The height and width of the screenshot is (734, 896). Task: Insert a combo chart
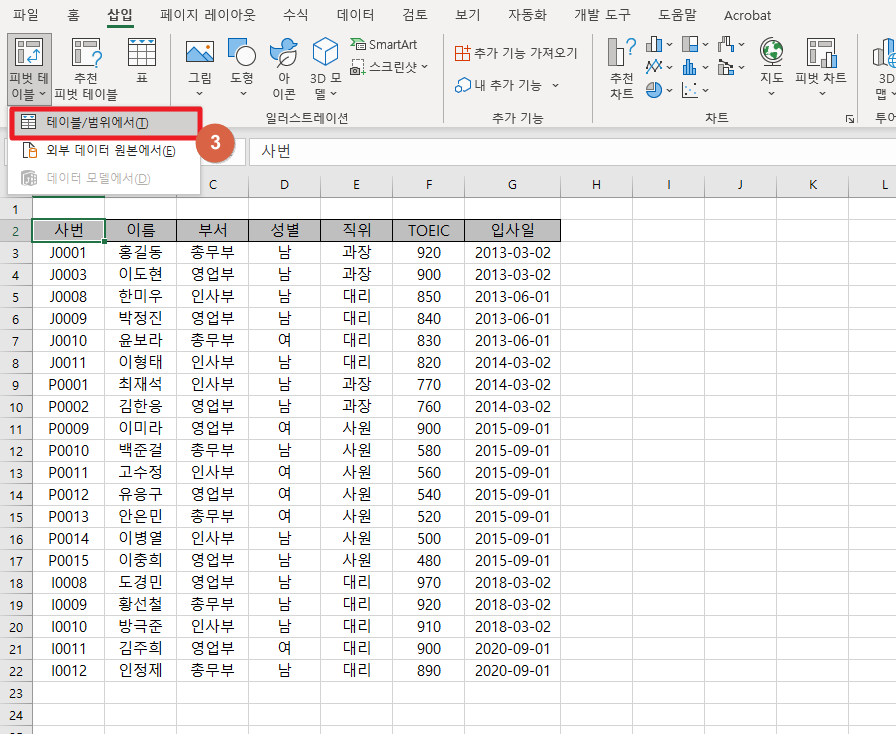[726, 67]
